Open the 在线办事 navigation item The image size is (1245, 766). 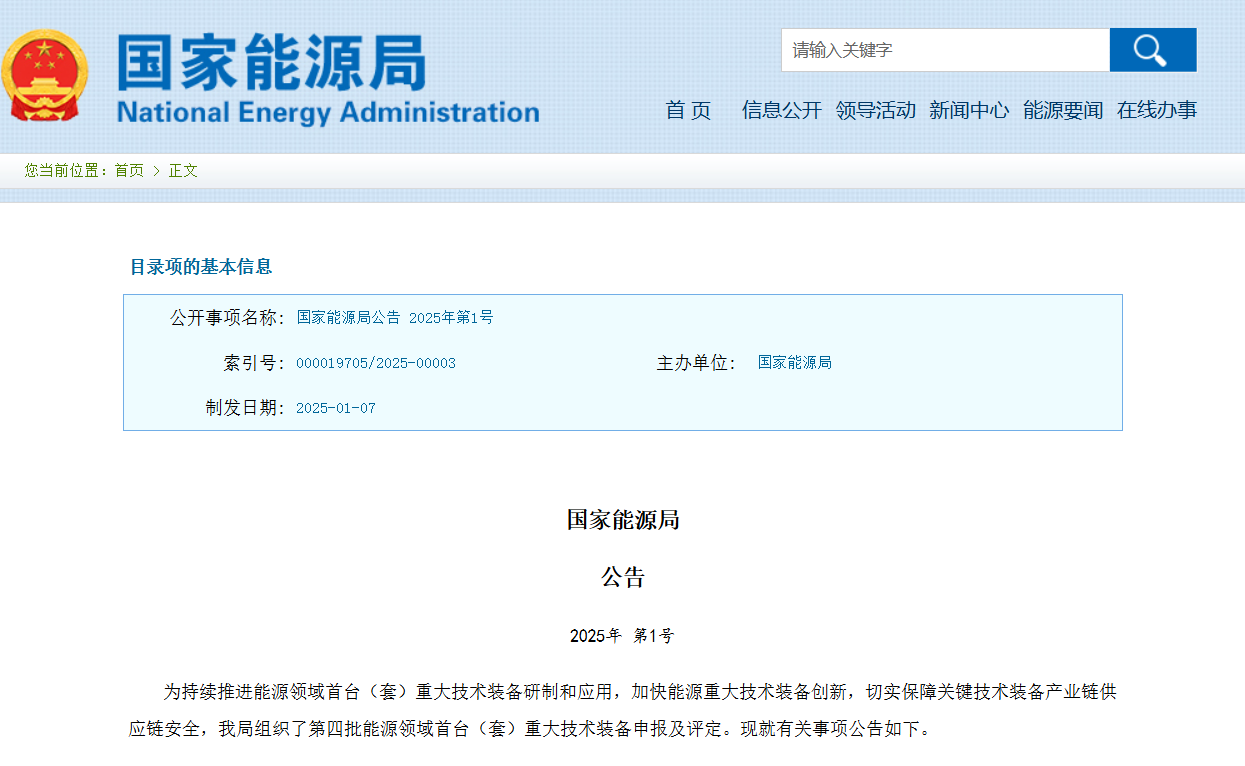tap(1157, 110)
